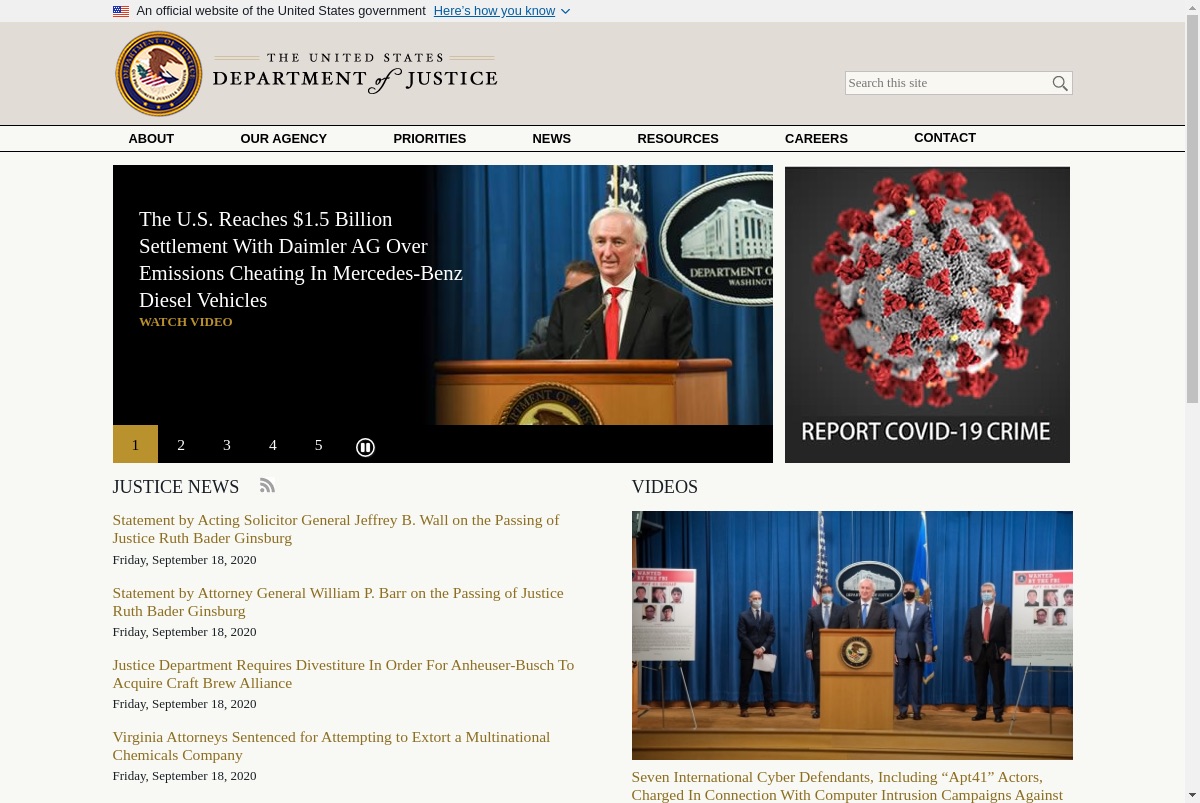
Task: Open Virginia Attorneys Sentenced news article
Action: 331,746
